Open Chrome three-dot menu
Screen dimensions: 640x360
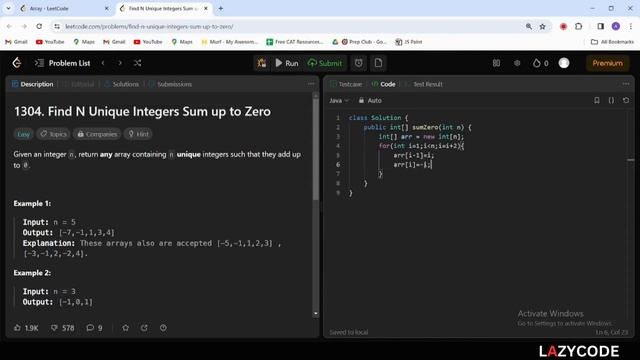coord(631,26)
